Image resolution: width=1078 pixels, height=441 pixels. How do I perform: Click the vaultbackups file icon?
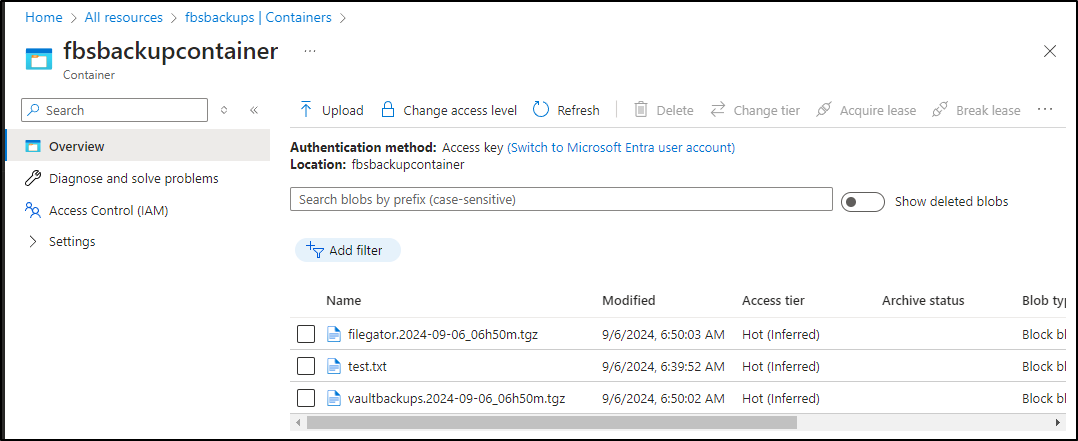(333, 398)
